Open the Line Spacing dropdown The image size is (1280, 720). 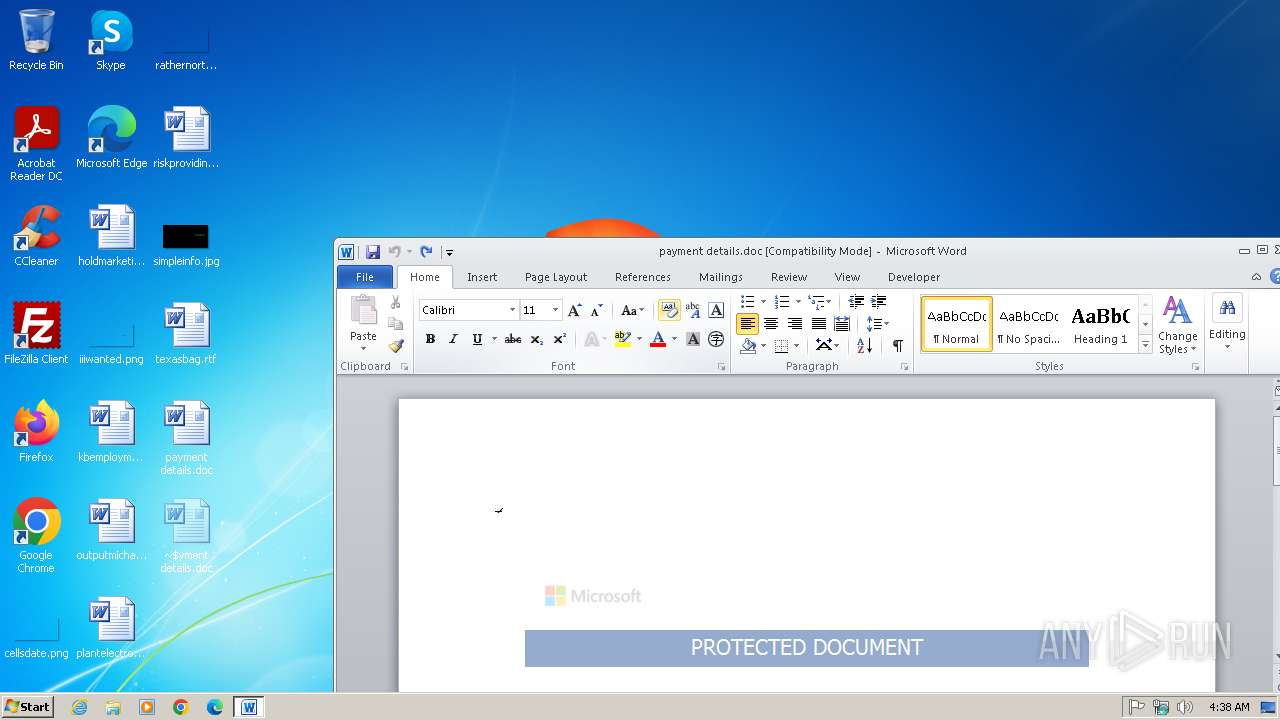coord(877,323)
